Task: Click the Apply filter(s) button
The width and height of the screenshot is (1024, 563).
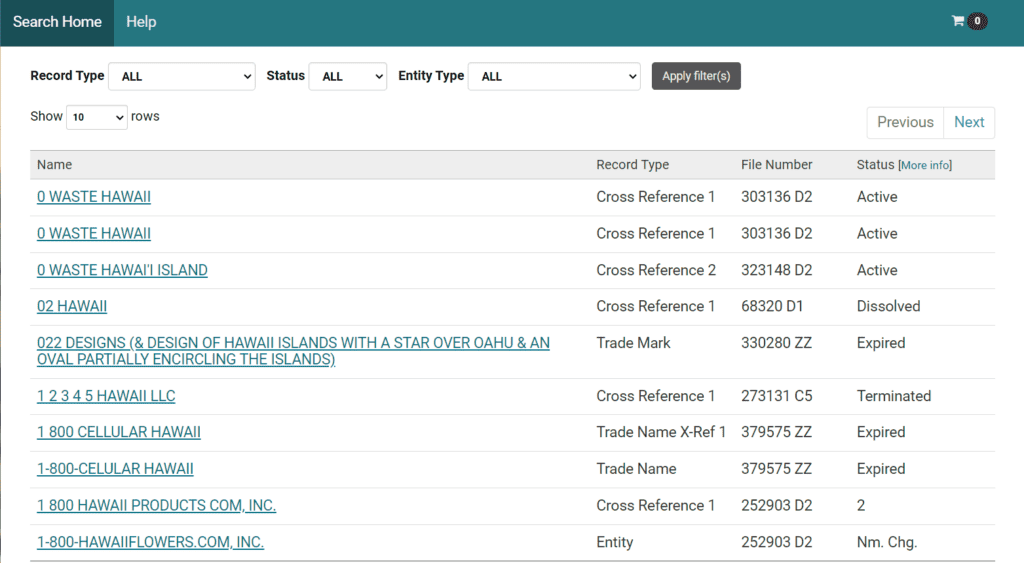Action: 696,76
